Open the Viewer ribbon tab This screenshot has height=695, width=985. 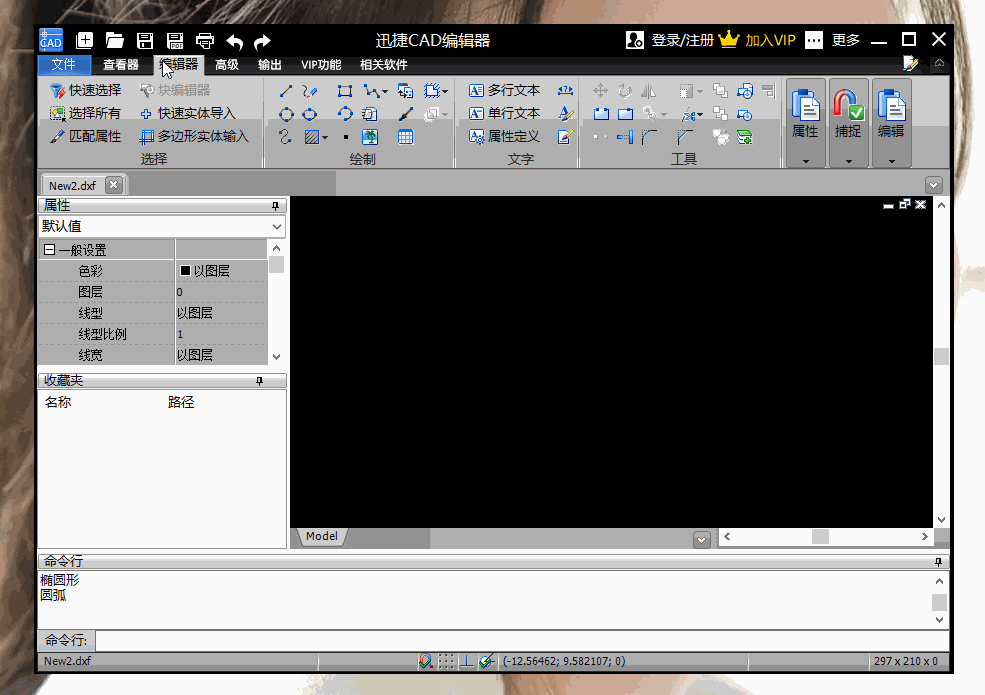[121, 65]
